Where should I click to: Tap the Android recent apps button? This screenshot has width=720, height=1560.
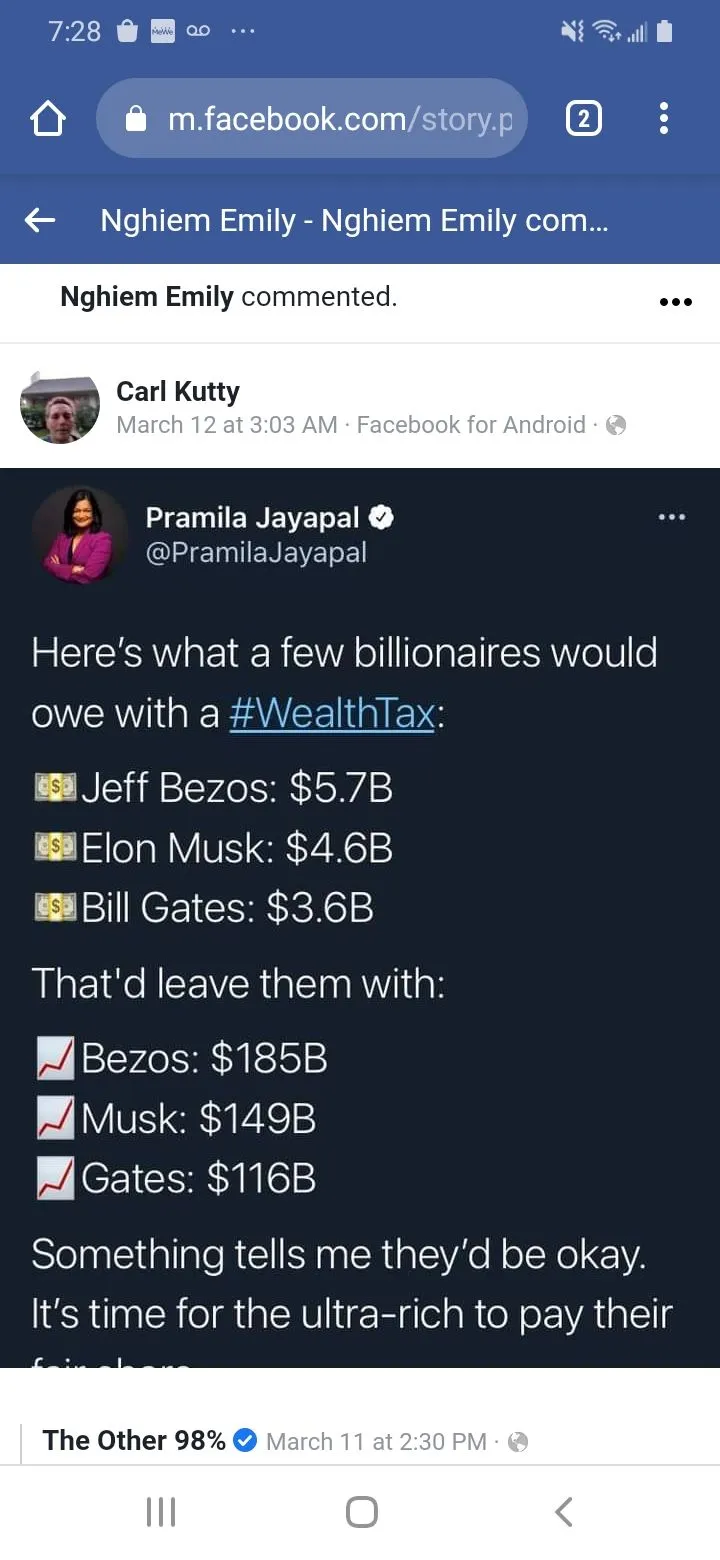coord(161,1511)
